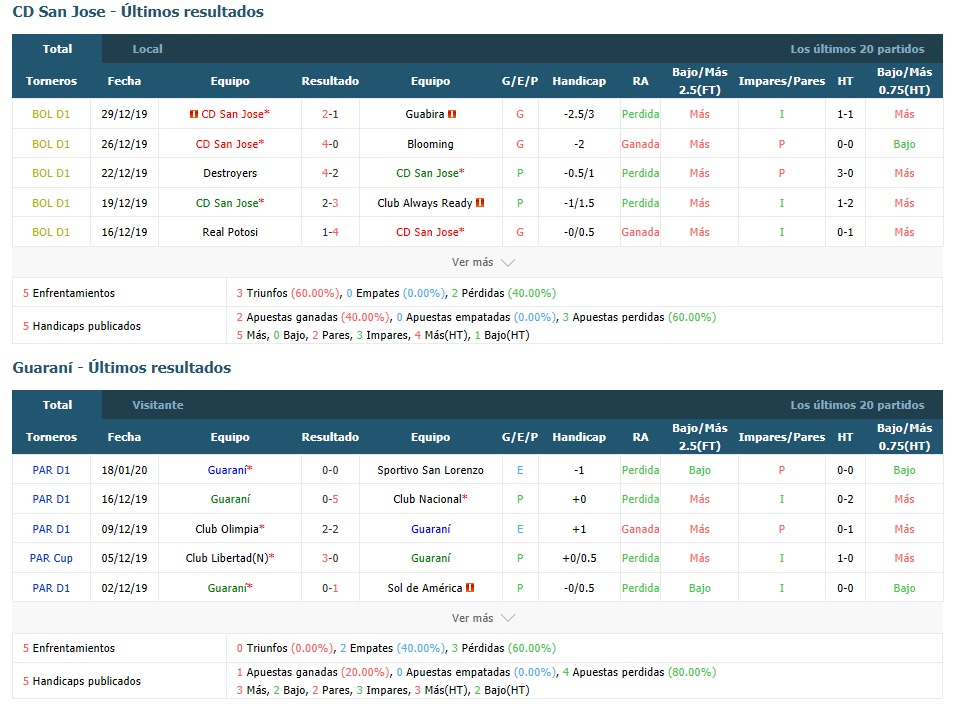The height and width of the screenshot is (712, 970).
Task: Expand Ver más under Guaraní results
Action: (x=483, y=618)
